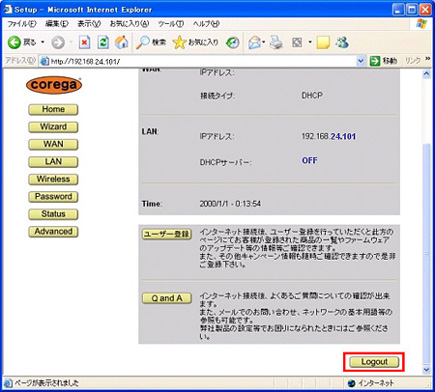Expand the address bar dropdown list
Image resolution: width=435 pixels, height=392 pixels.
(x=360, y=61)
